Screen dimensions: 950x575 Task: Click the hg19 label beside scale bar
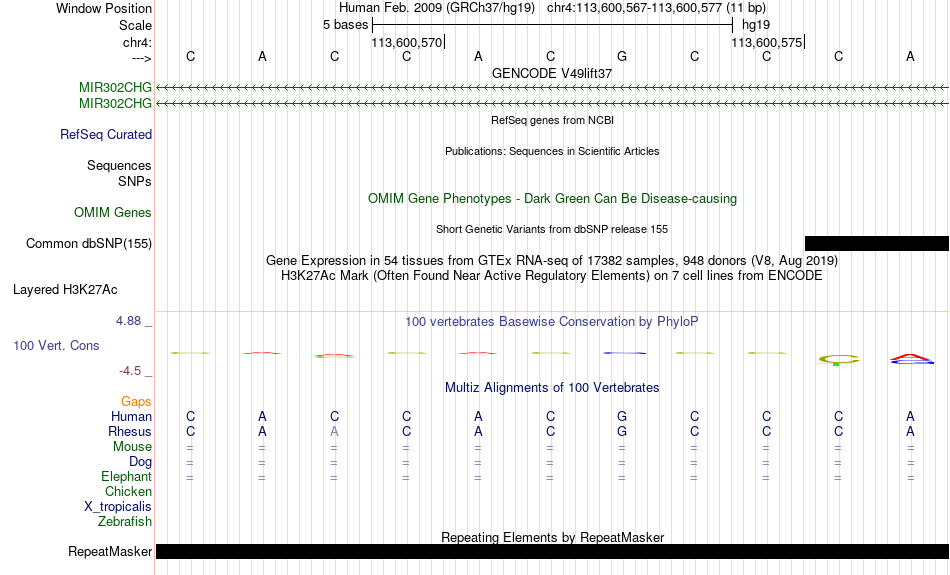pos(756,25)
